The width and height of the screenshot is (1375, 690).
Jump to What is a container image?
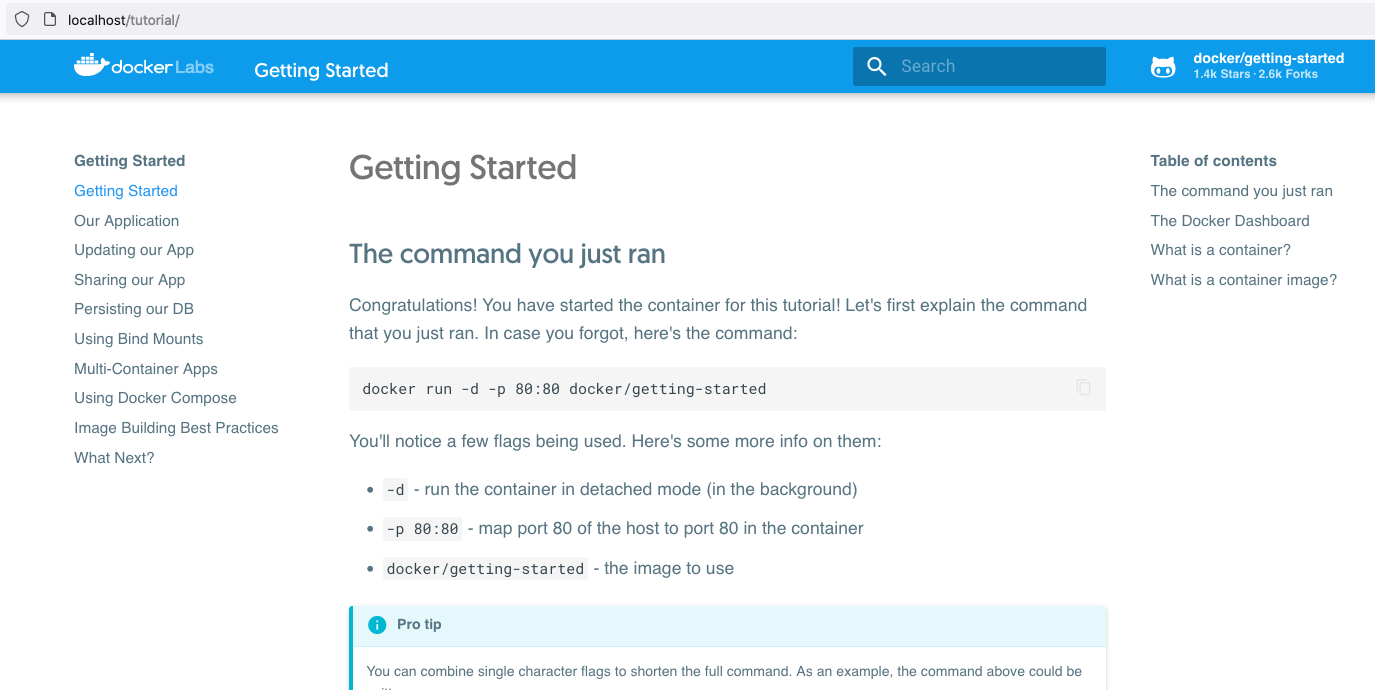point(1244,280)
